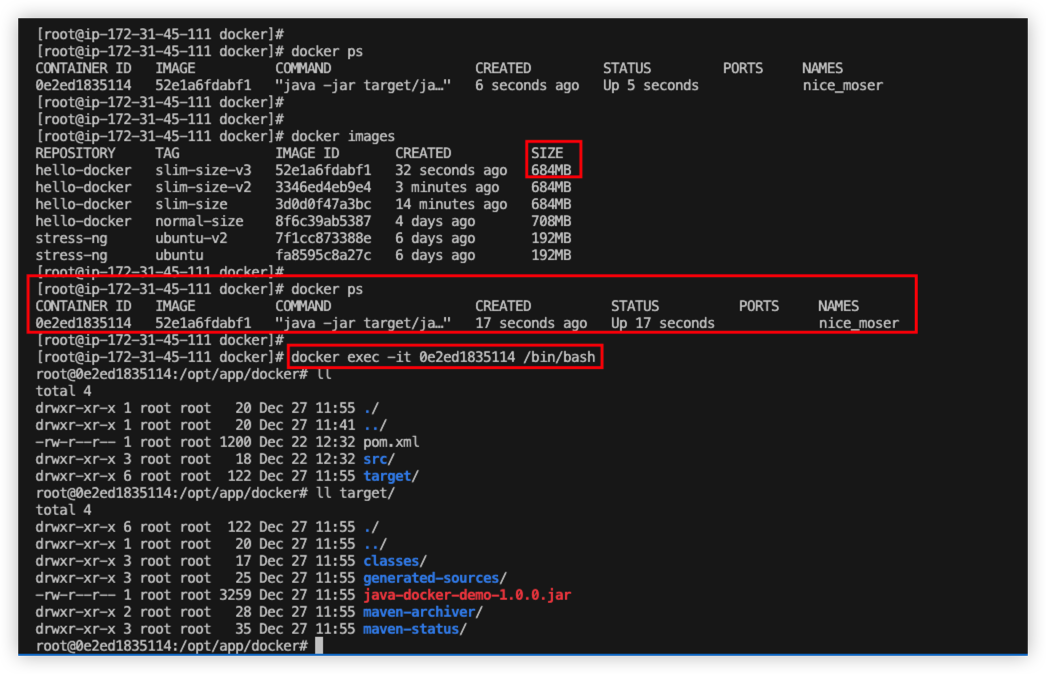Click the java-docker-demo-1.0.0.jar file name
1046x674 pixels.
click(467, 595)
